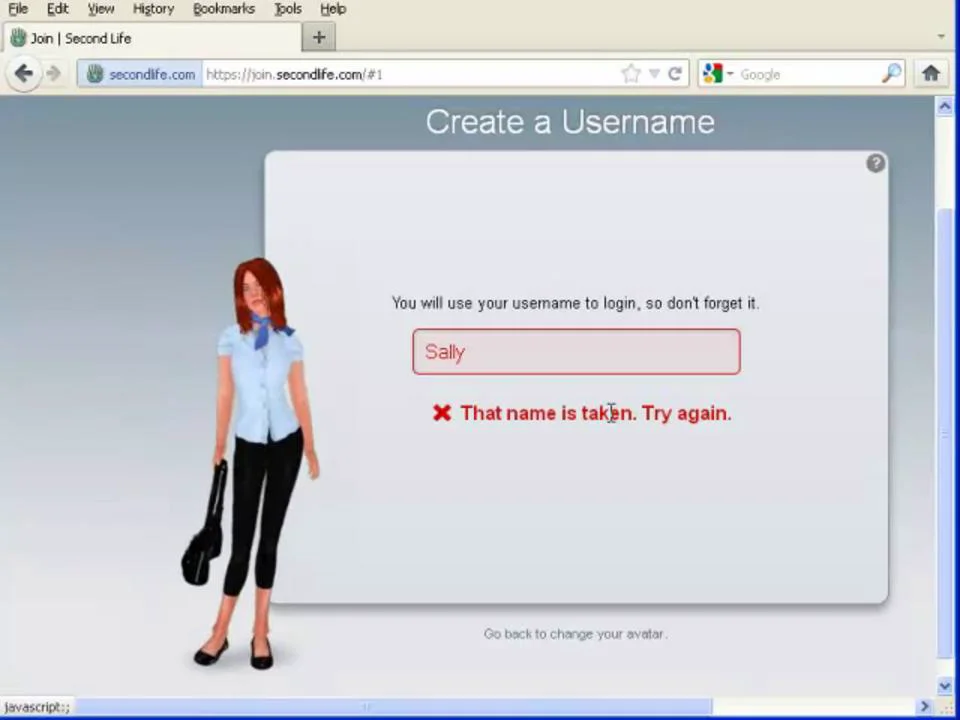Open the Bookmarks menu

224,9
